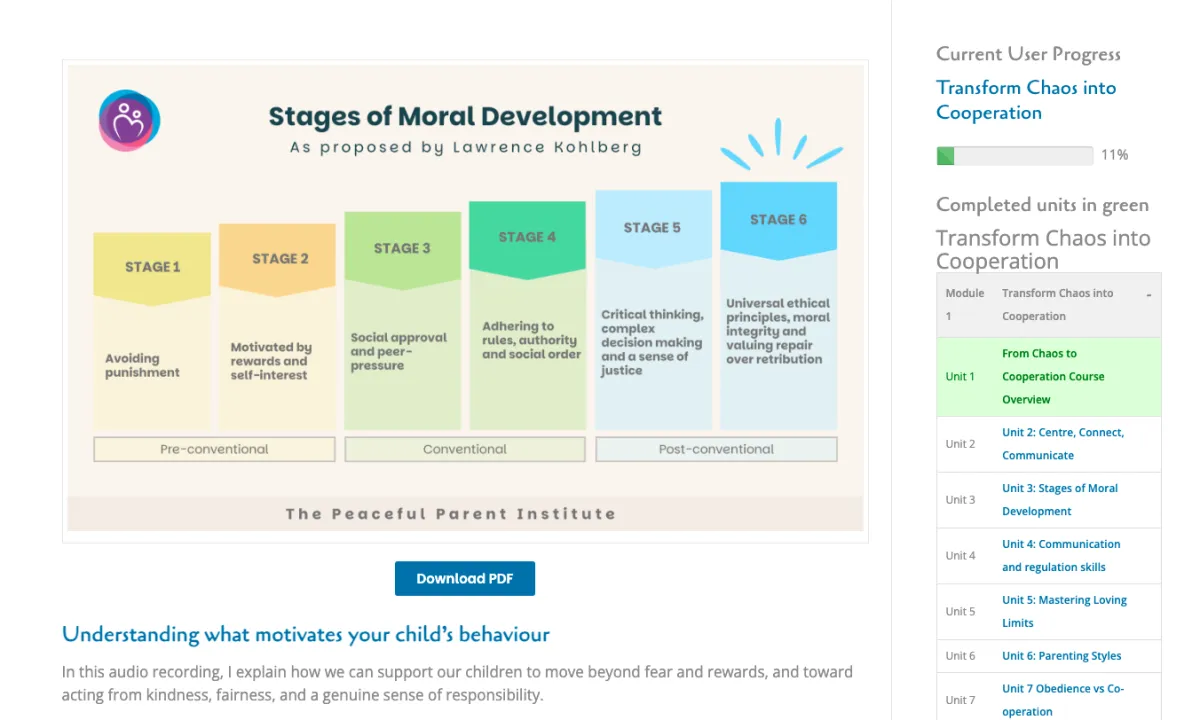Click the Stage 6 blue banner
1200x720 pixels.
coord(779,221)
